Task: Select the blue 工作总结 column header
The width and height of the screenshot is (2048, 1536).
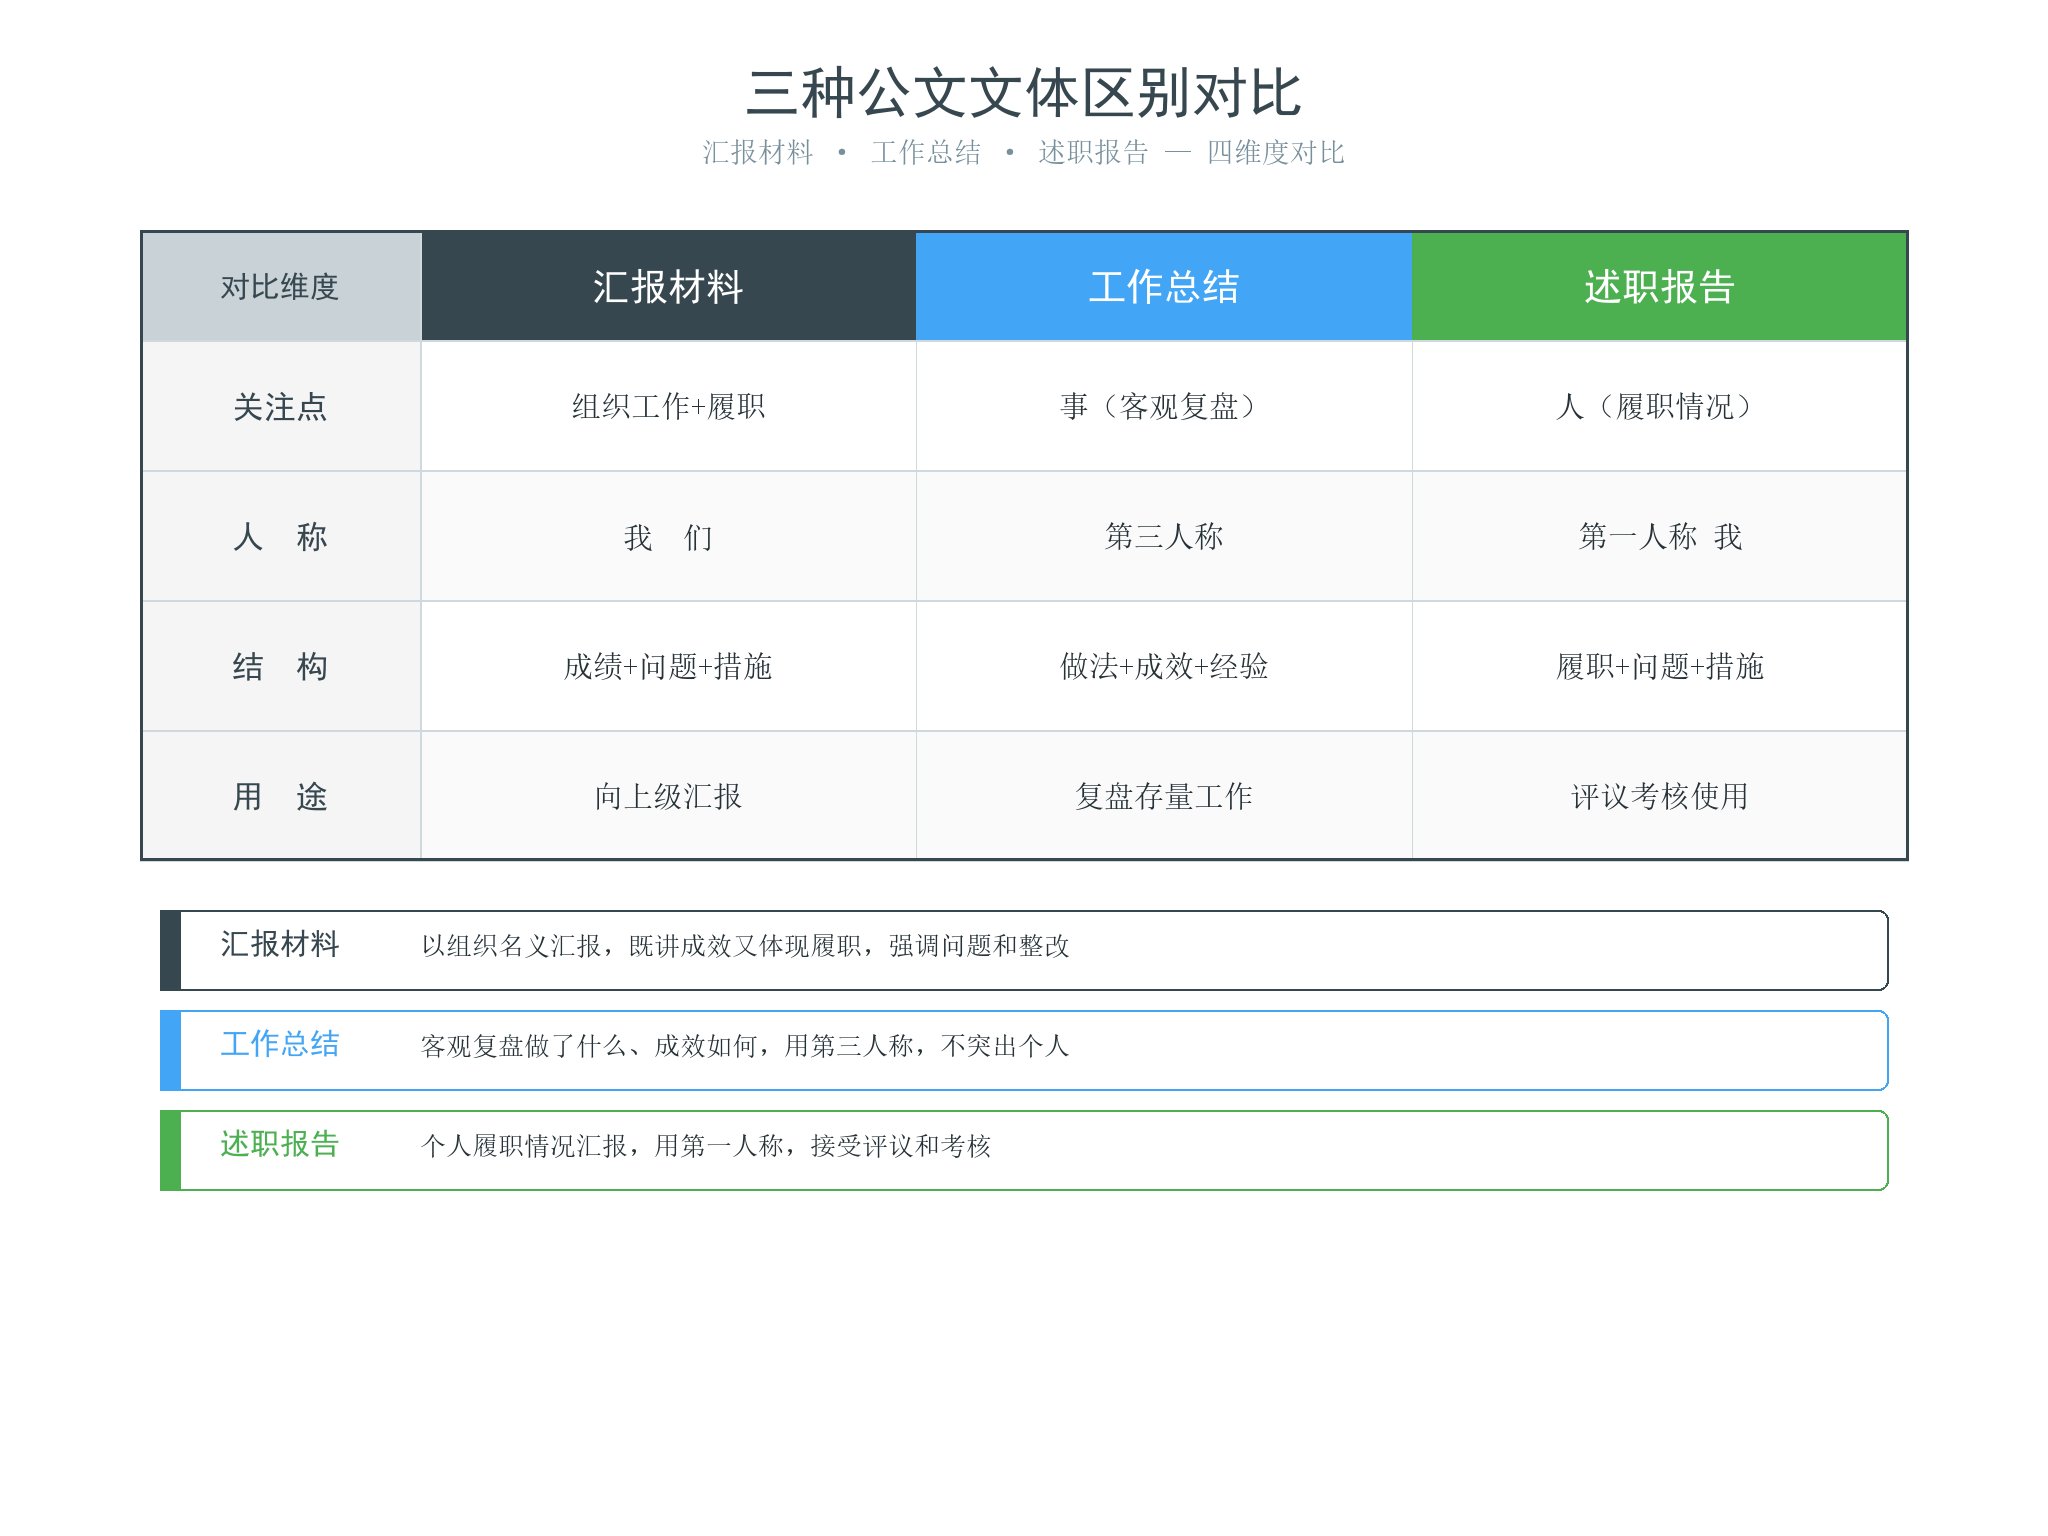Action: pyautogui.click(x=1164, y=287)
